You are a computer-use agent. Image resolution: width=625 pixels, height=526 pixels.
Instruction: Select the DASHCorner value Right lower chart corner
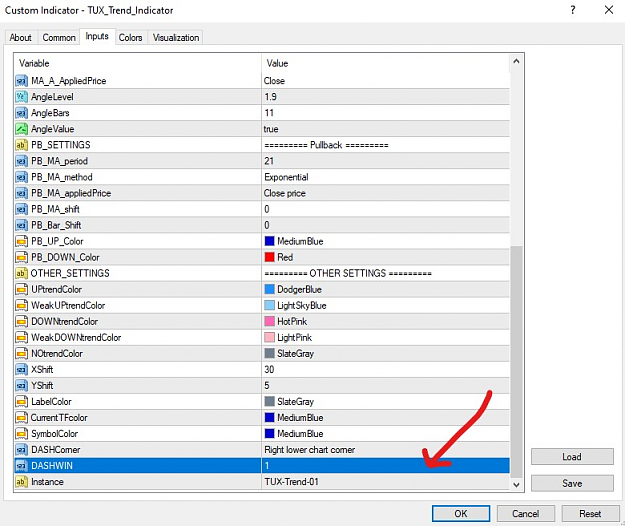click(310, 449)
